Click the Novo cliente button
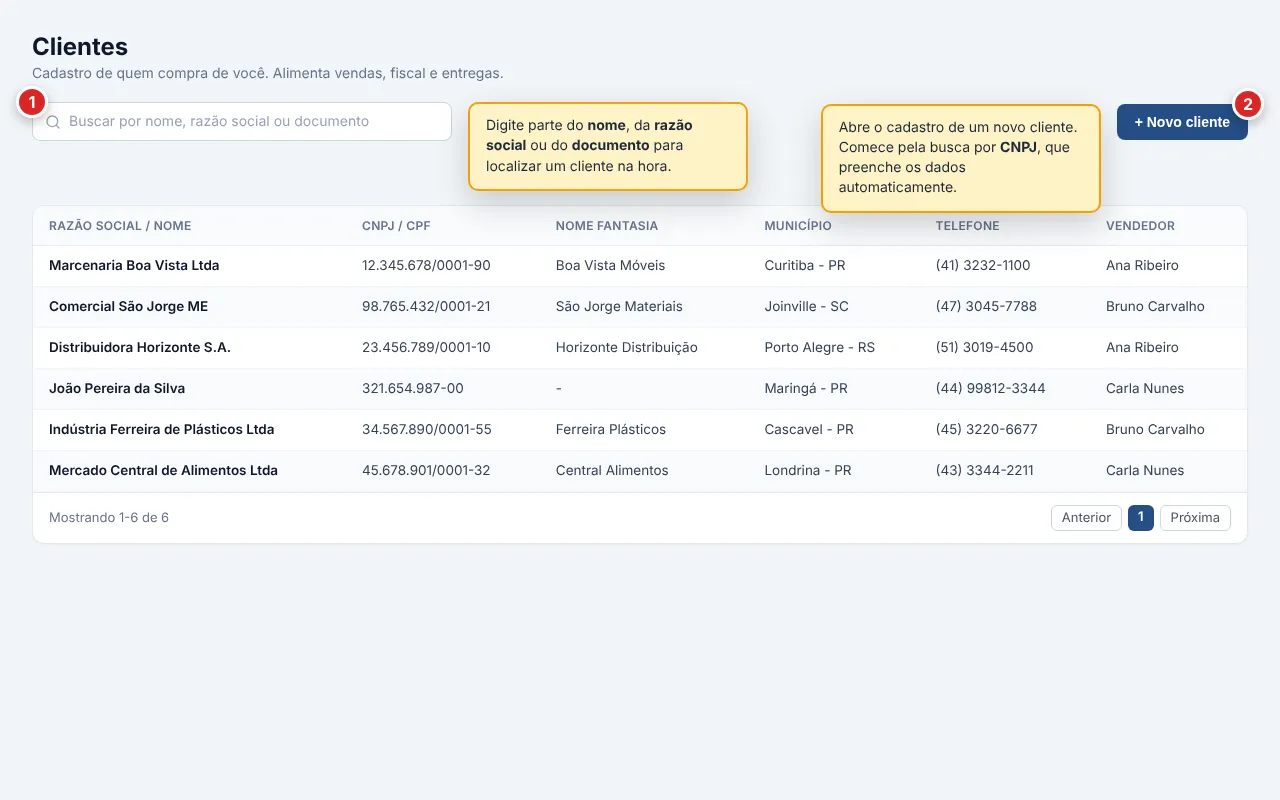Viewport: 1280px width, 800px height. coord(1182,122)
